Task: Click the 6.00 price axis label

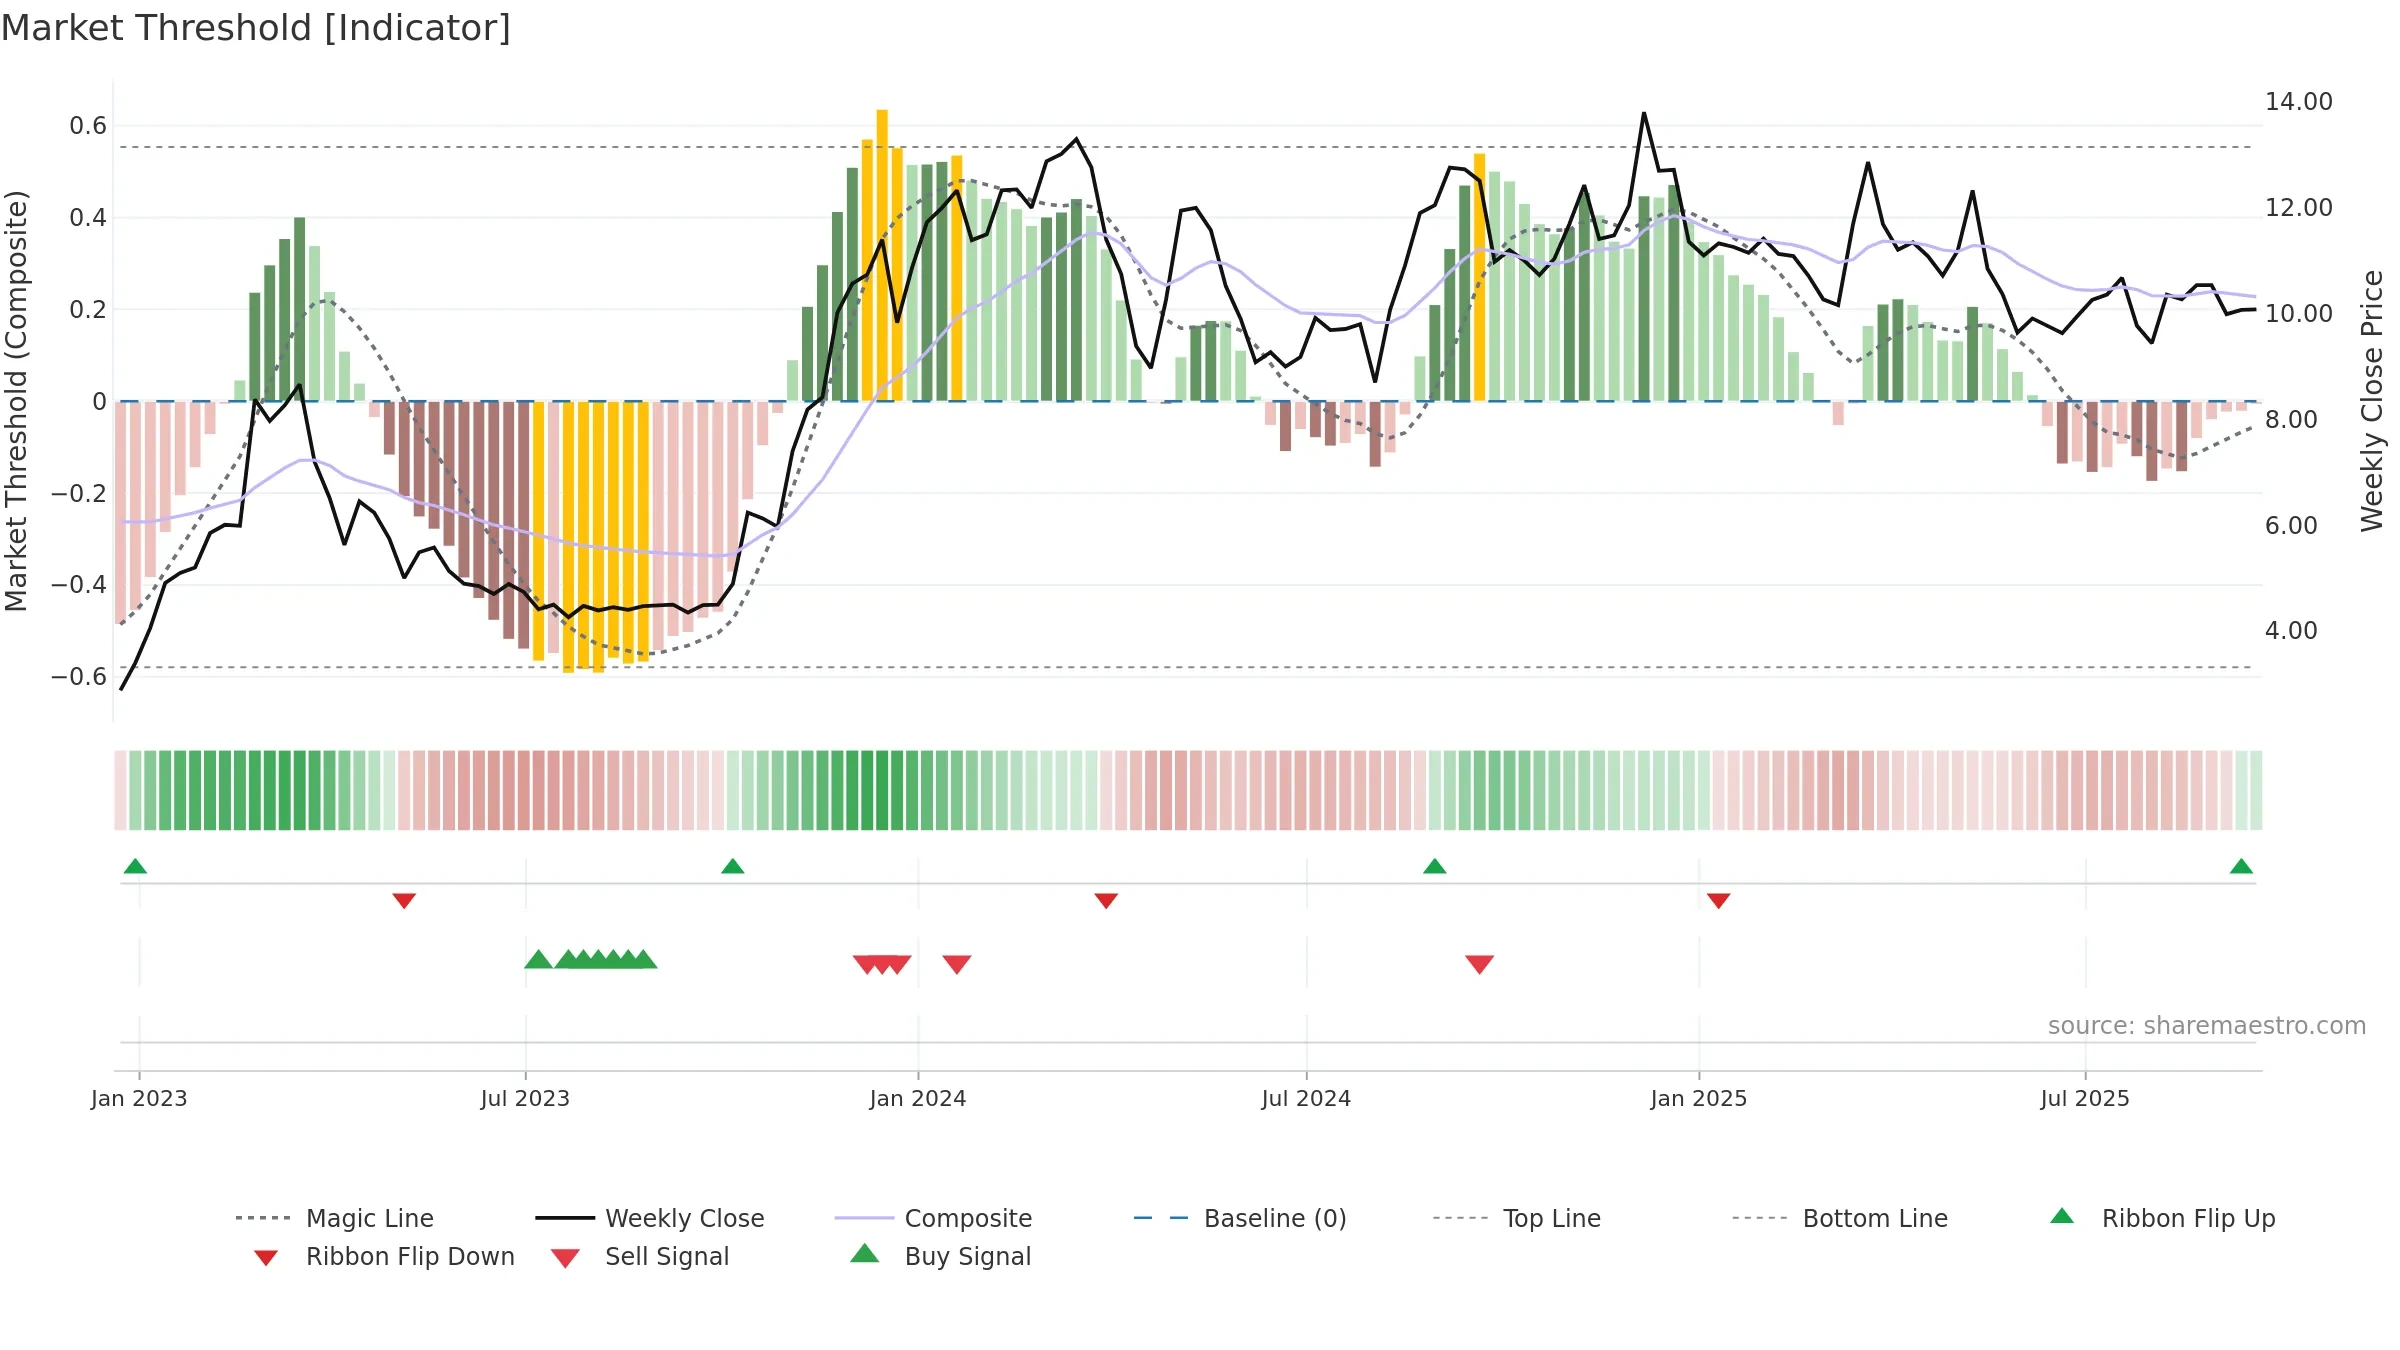Action: (2291, 525)
